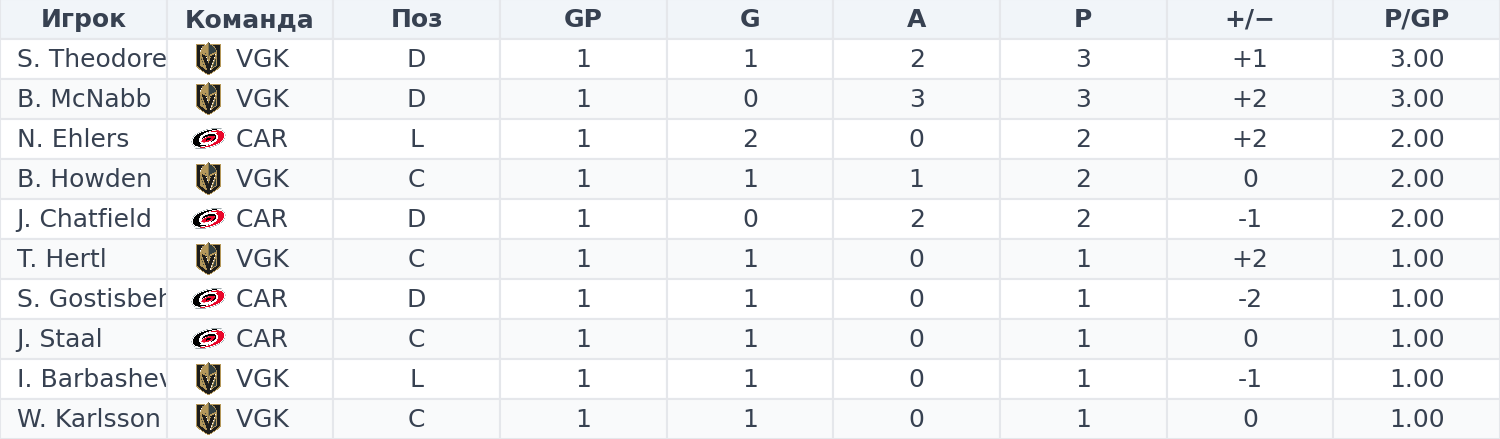Screen dimensions: 1500x439
Task: Open player S. Theodore's name link
Action: (x=91, y=59)
